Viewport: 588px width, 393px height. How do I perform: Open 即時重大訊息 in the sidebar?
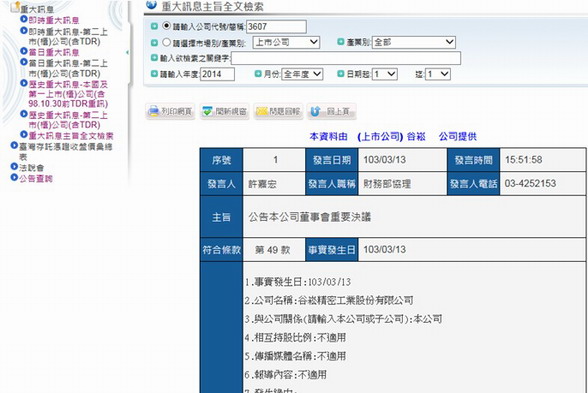[54, 20]
